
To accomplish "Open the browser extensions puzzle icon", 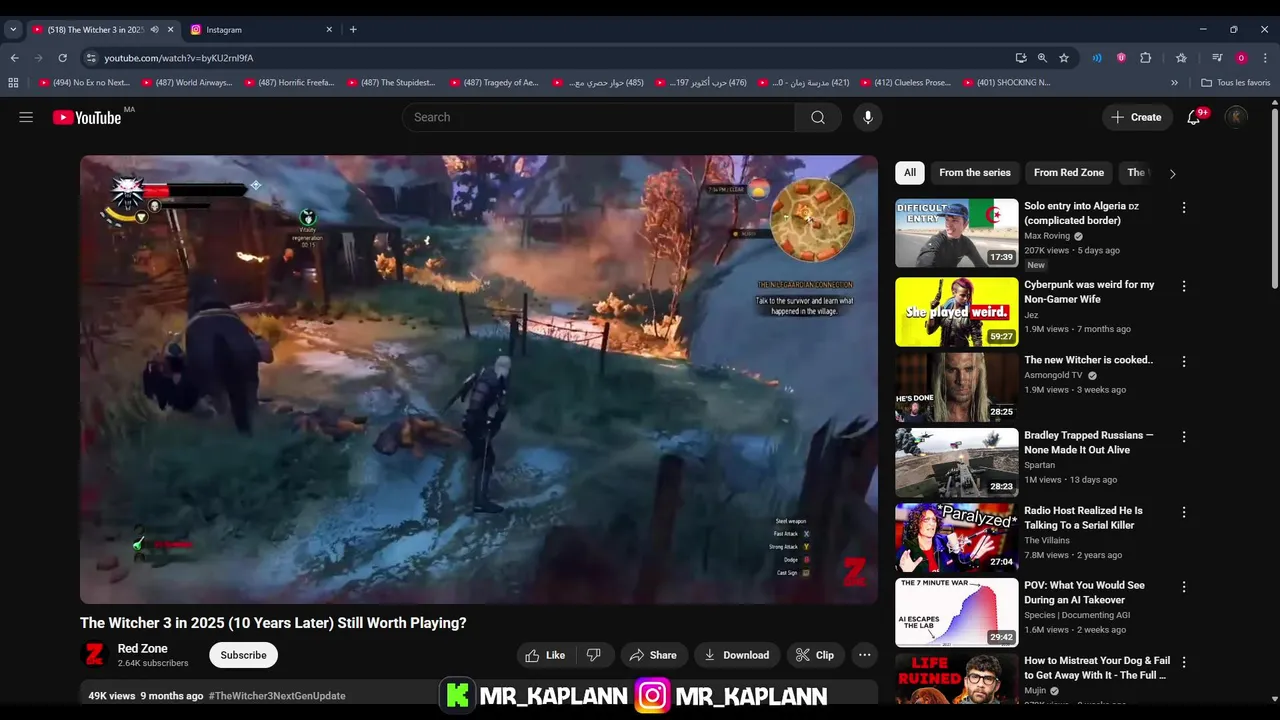I will click(1146, 58).
